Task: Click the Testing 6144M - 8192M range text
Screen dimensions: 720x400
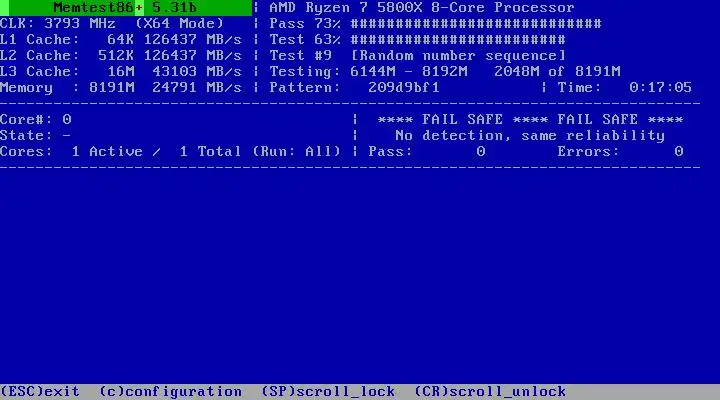Action: coord(368,71)
